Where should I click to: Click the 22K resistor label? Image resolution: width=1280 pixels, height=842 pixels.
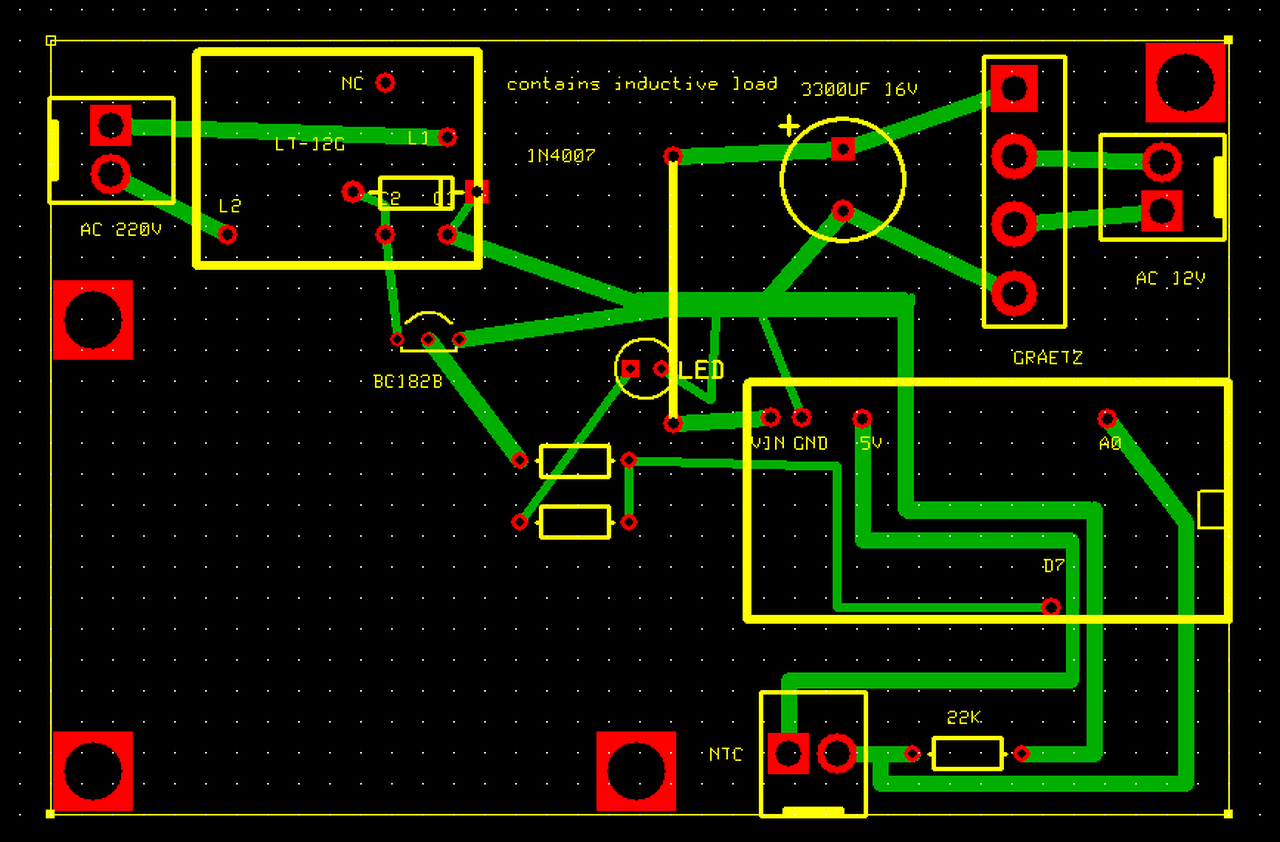click(964, 718)
